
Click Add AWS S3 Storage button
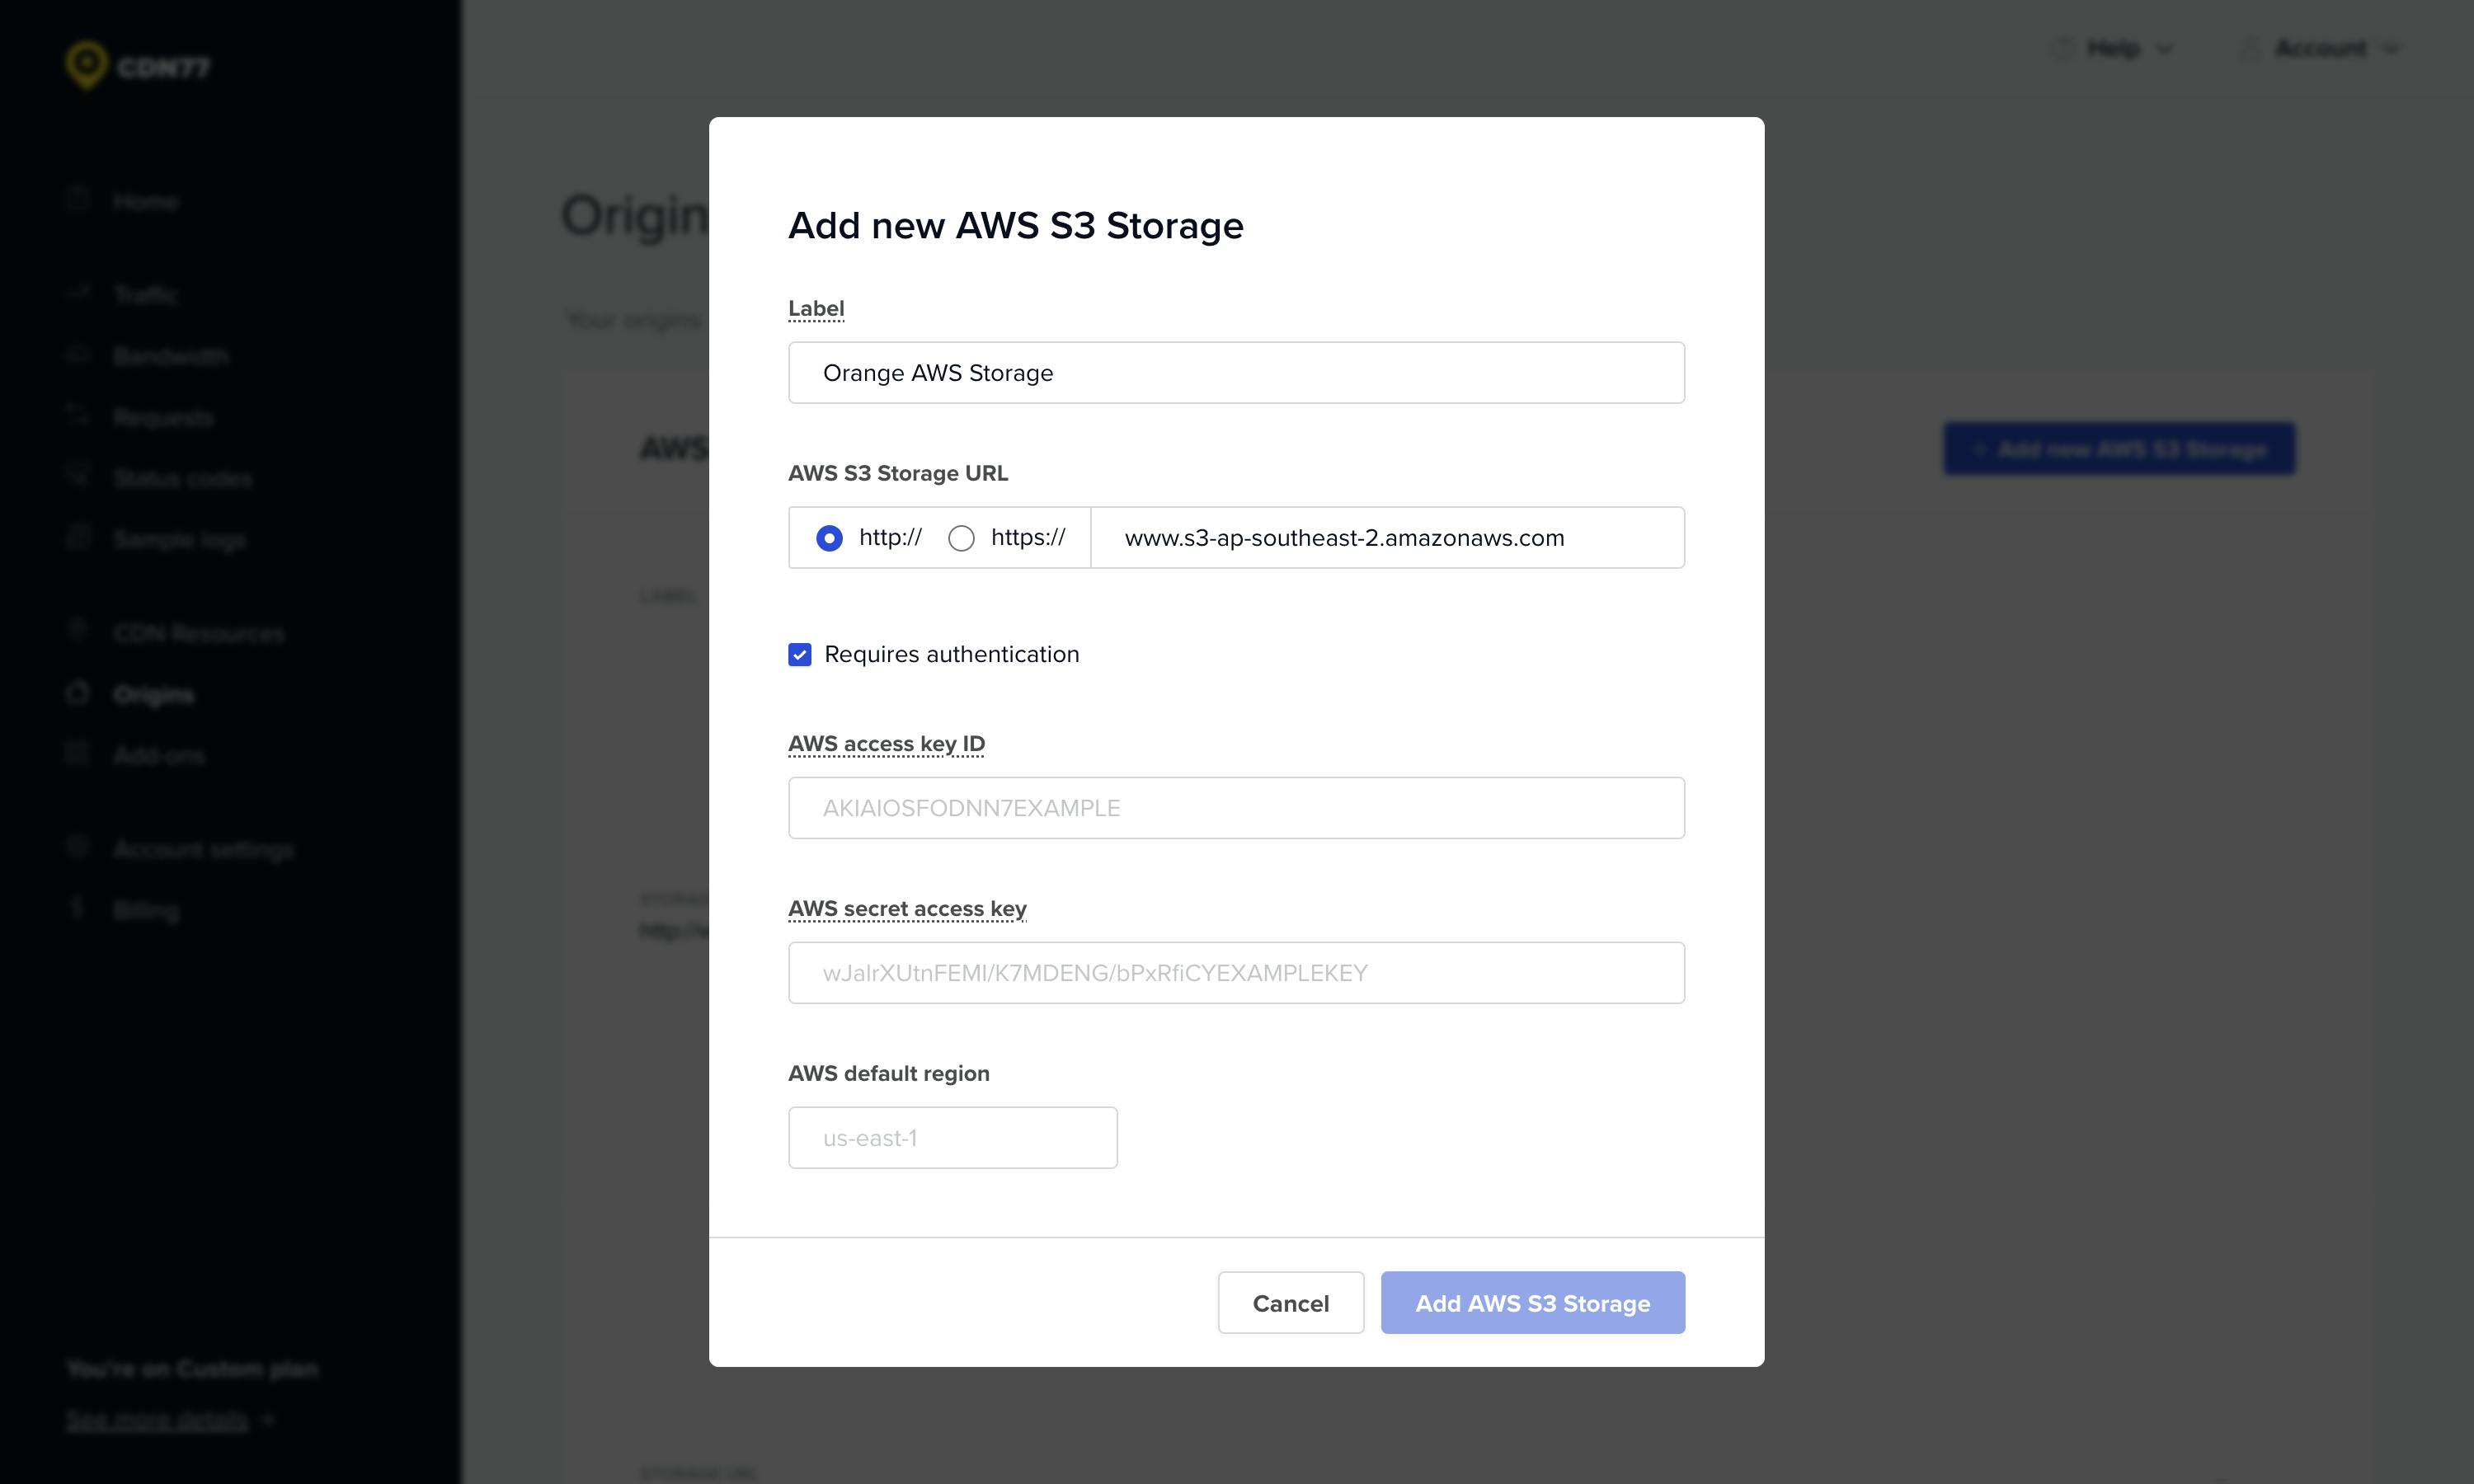pos(1532,1303)
